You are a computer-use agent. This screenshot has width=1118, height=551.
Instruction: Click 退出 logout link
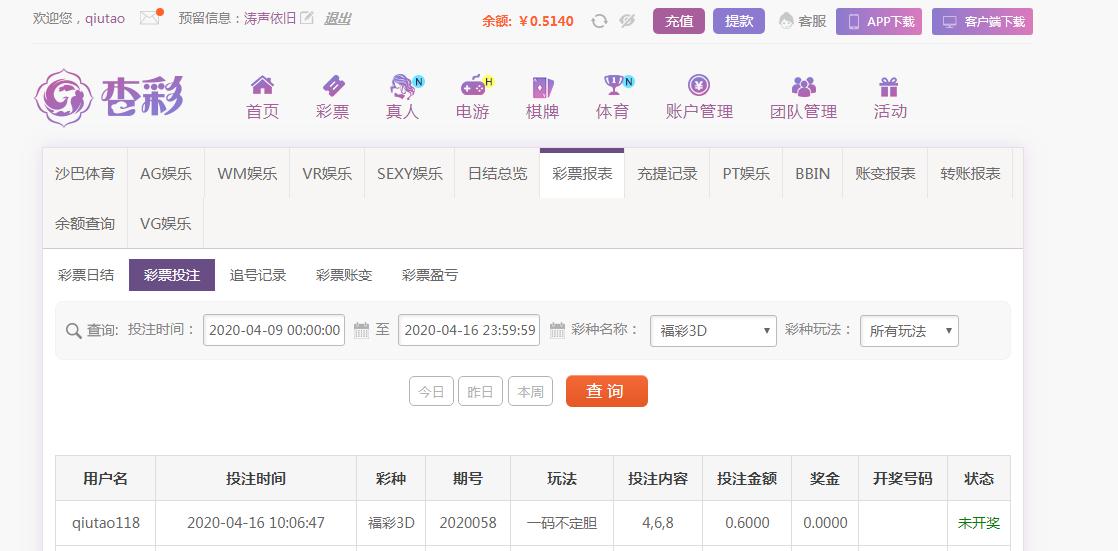coord(337,19)
